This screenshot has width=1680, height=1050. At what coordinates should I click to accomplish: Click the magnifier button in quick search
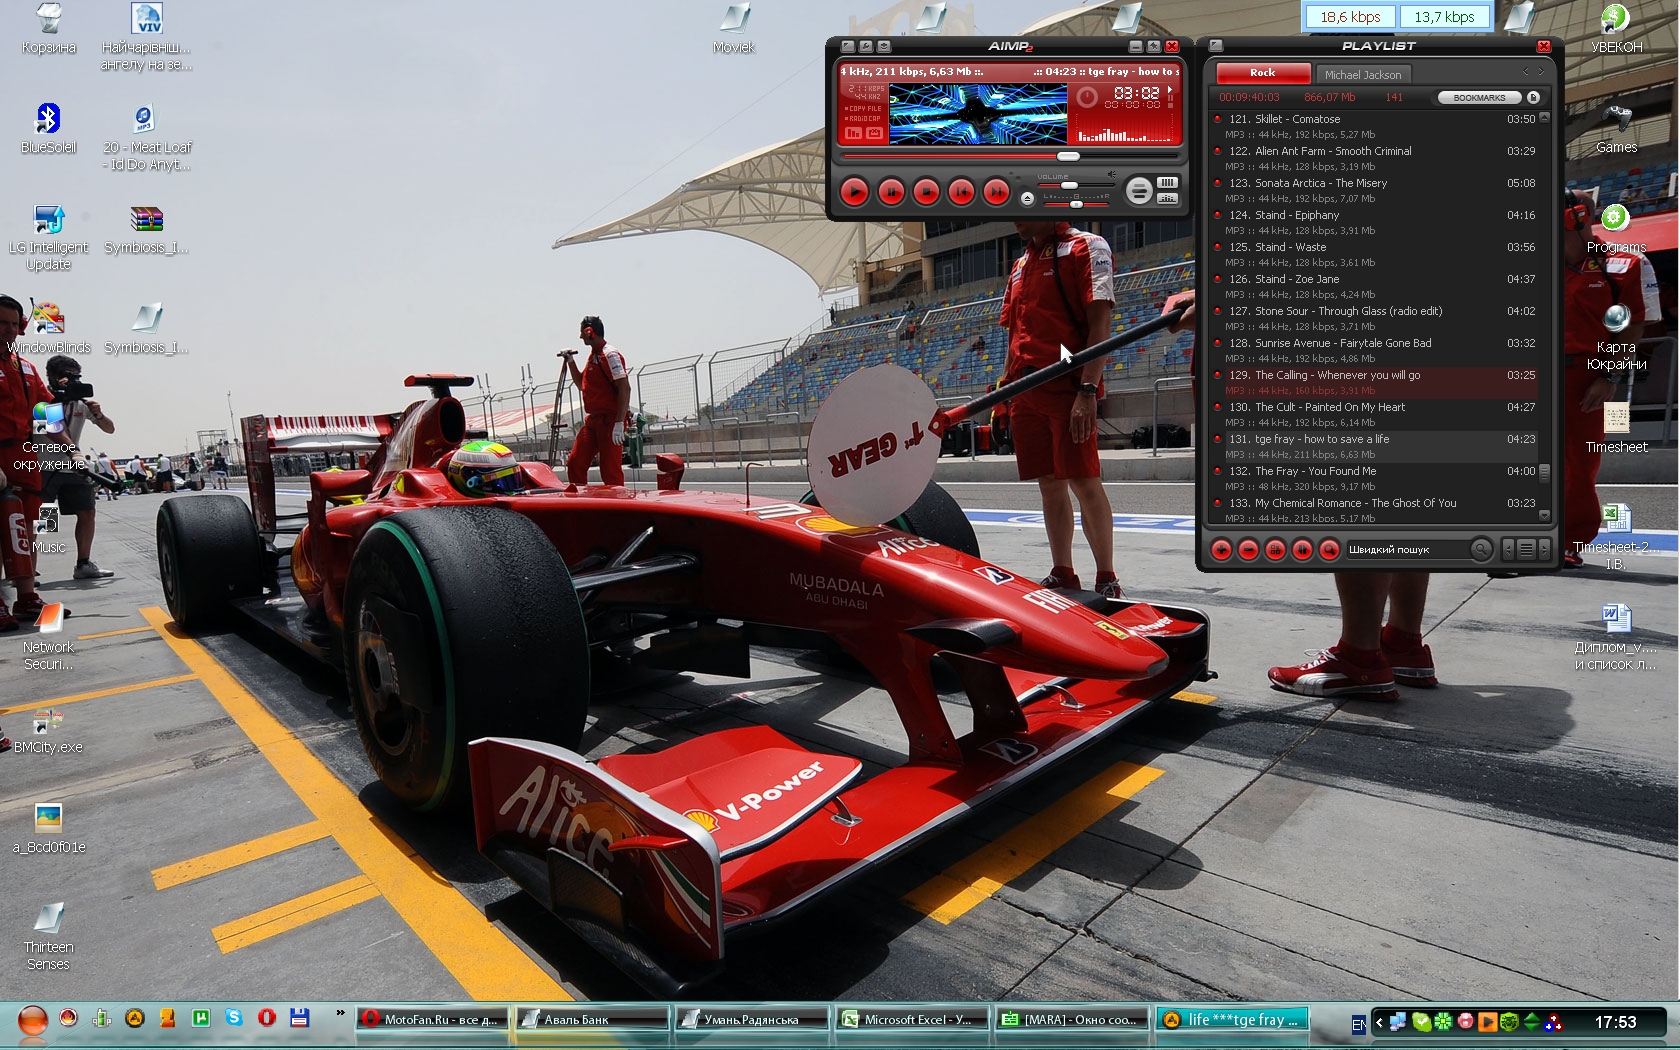click(x=1481, y=549)
